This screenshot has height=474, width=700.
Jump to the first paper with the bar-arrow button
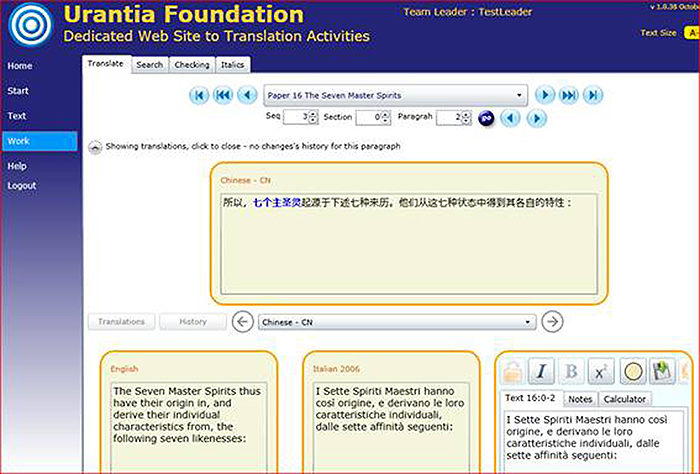coord(199,95)
